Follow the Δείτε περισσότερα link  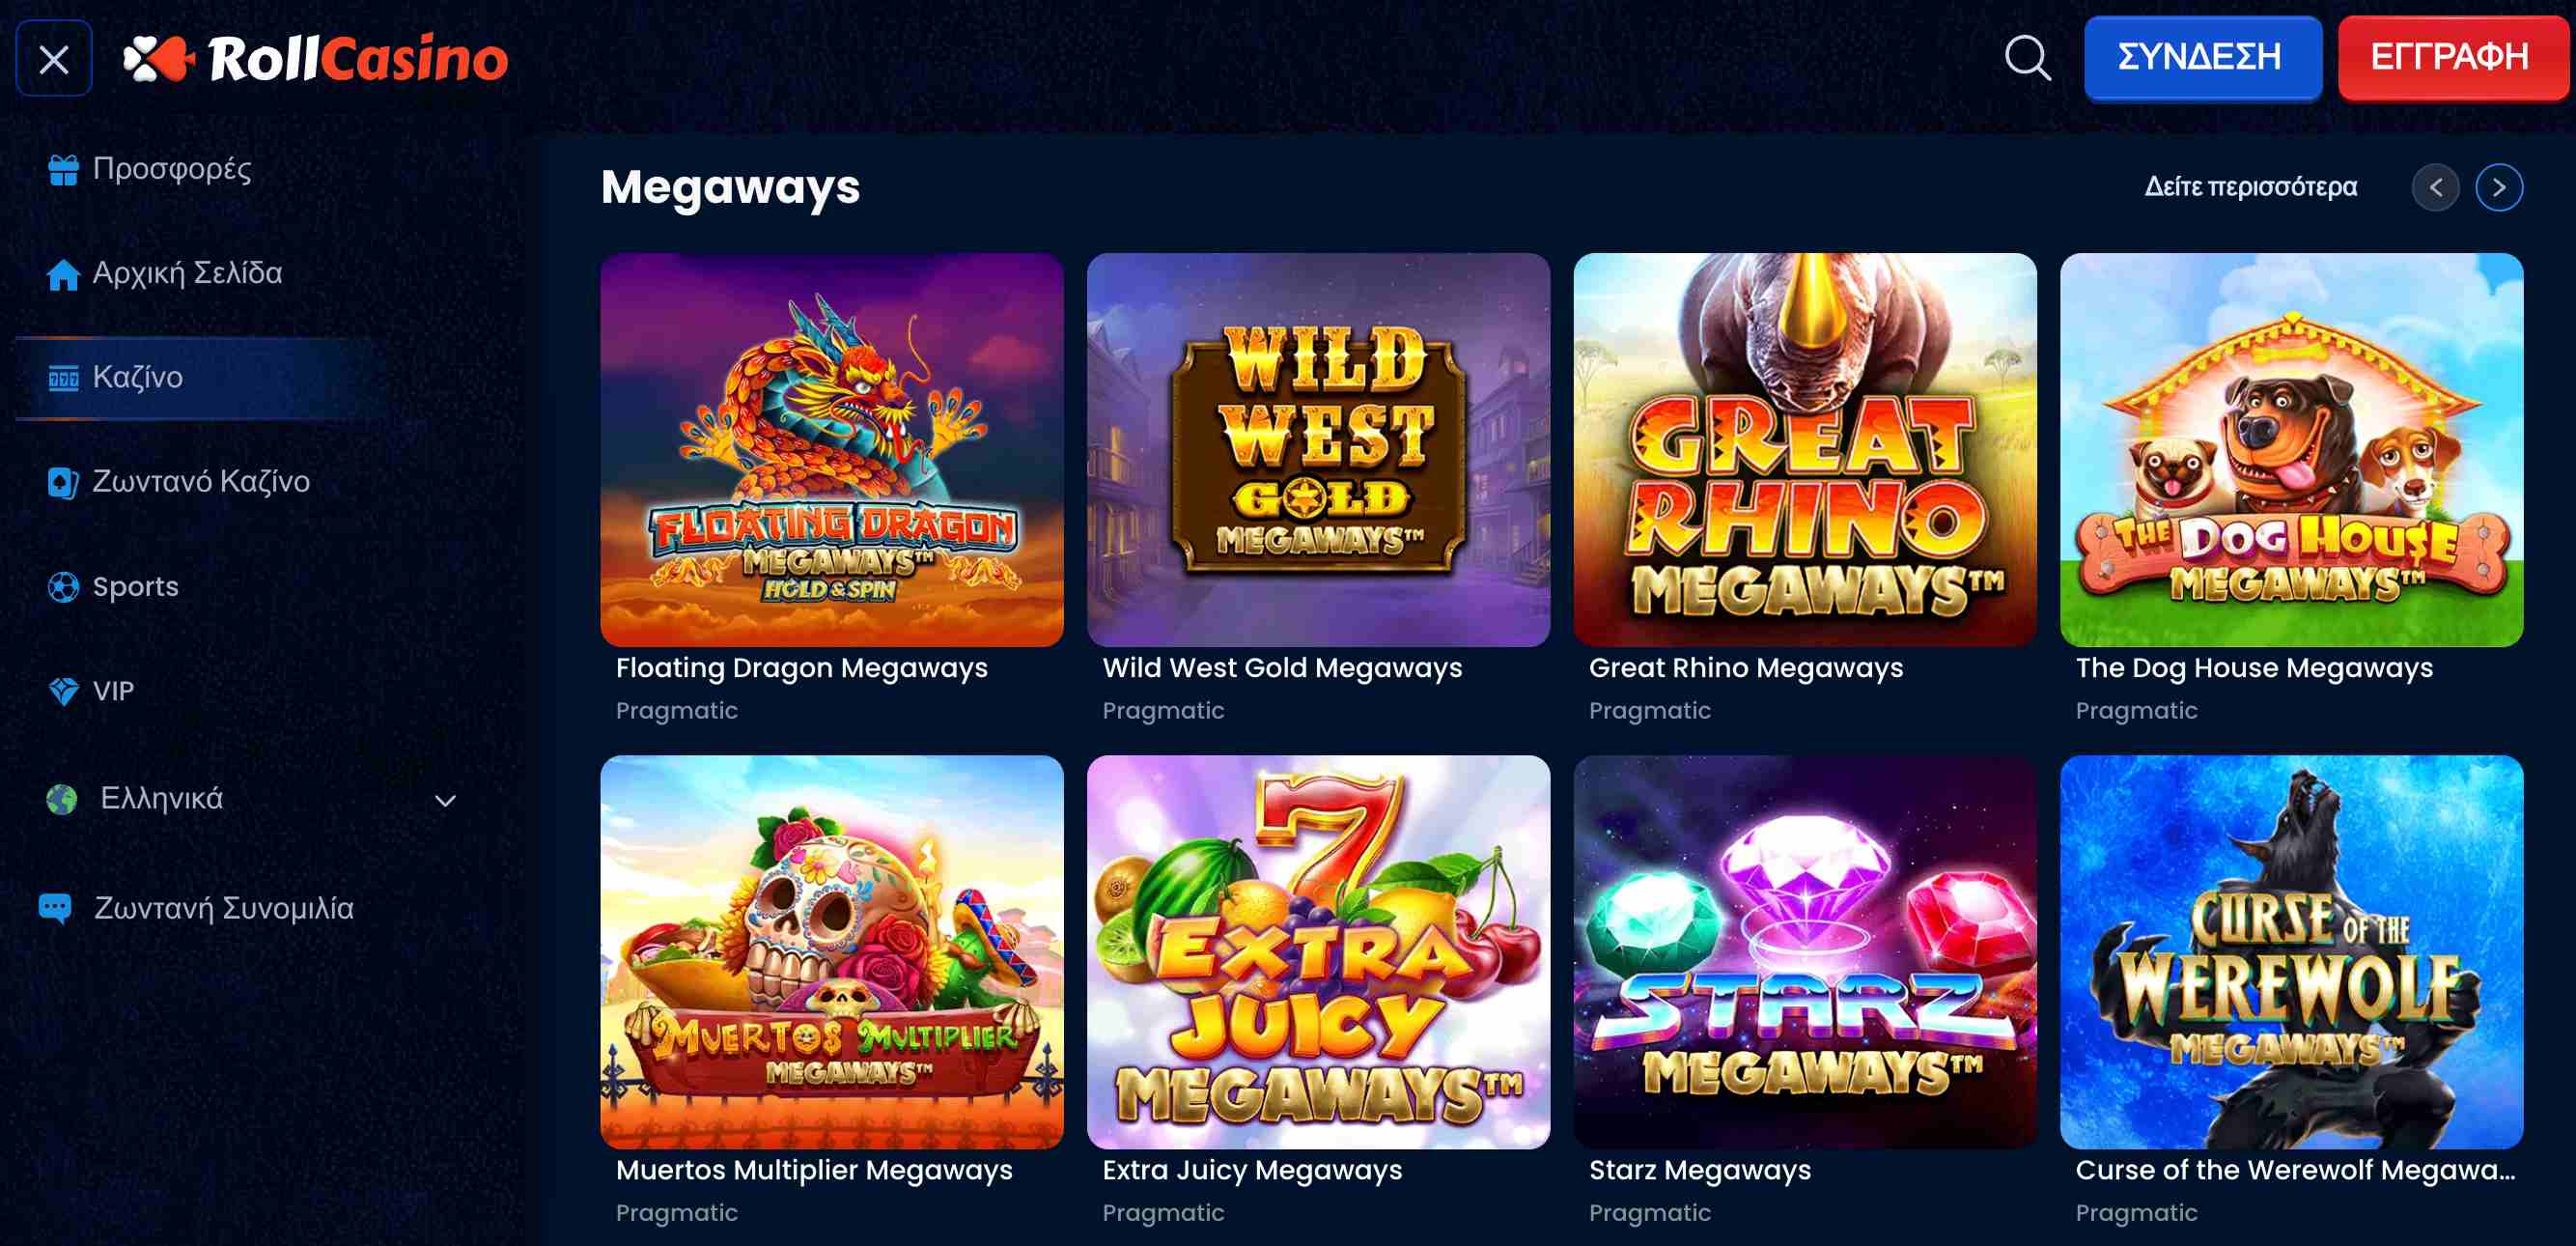tap(2250, 187)
